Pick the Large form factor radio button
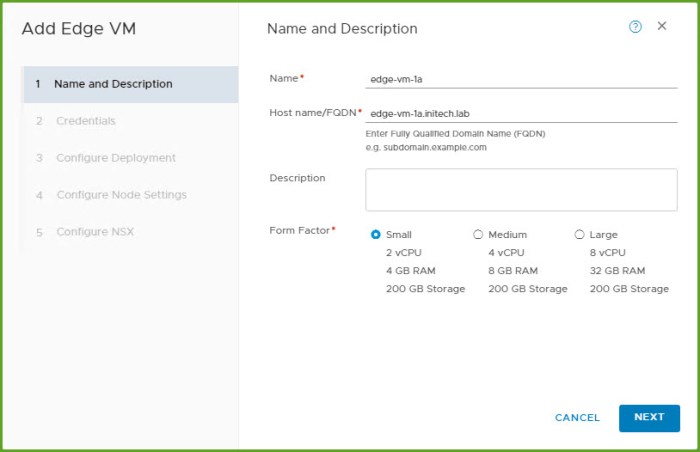The width and height of the screenshot is (700, 452). click(x=579, y=235)
